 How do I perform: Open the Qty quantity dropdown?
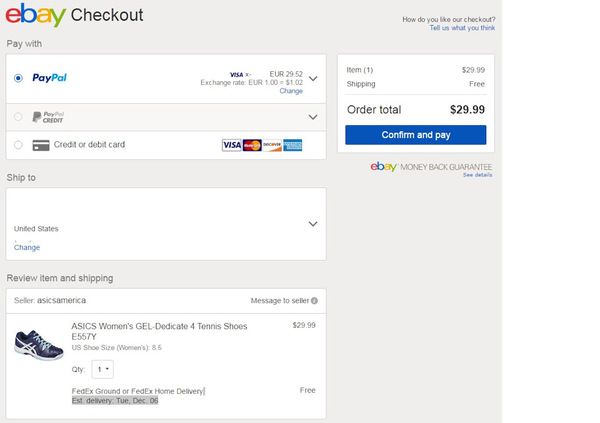tap(103, 369)
